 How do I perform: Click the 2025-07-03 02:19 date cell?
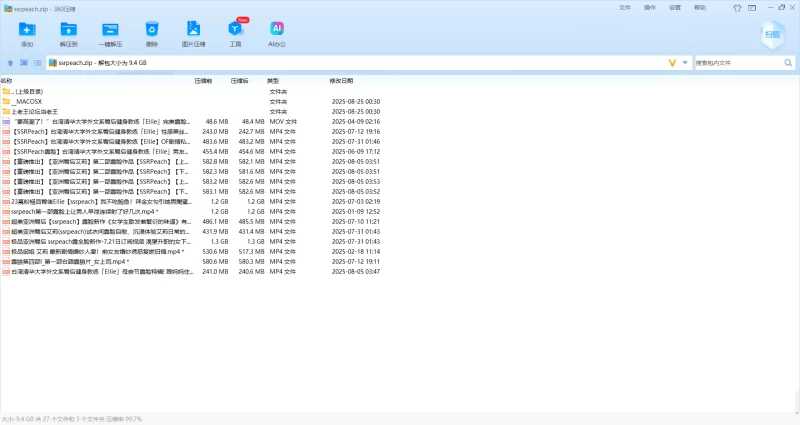pyautogui.click(x=356, y=202)
